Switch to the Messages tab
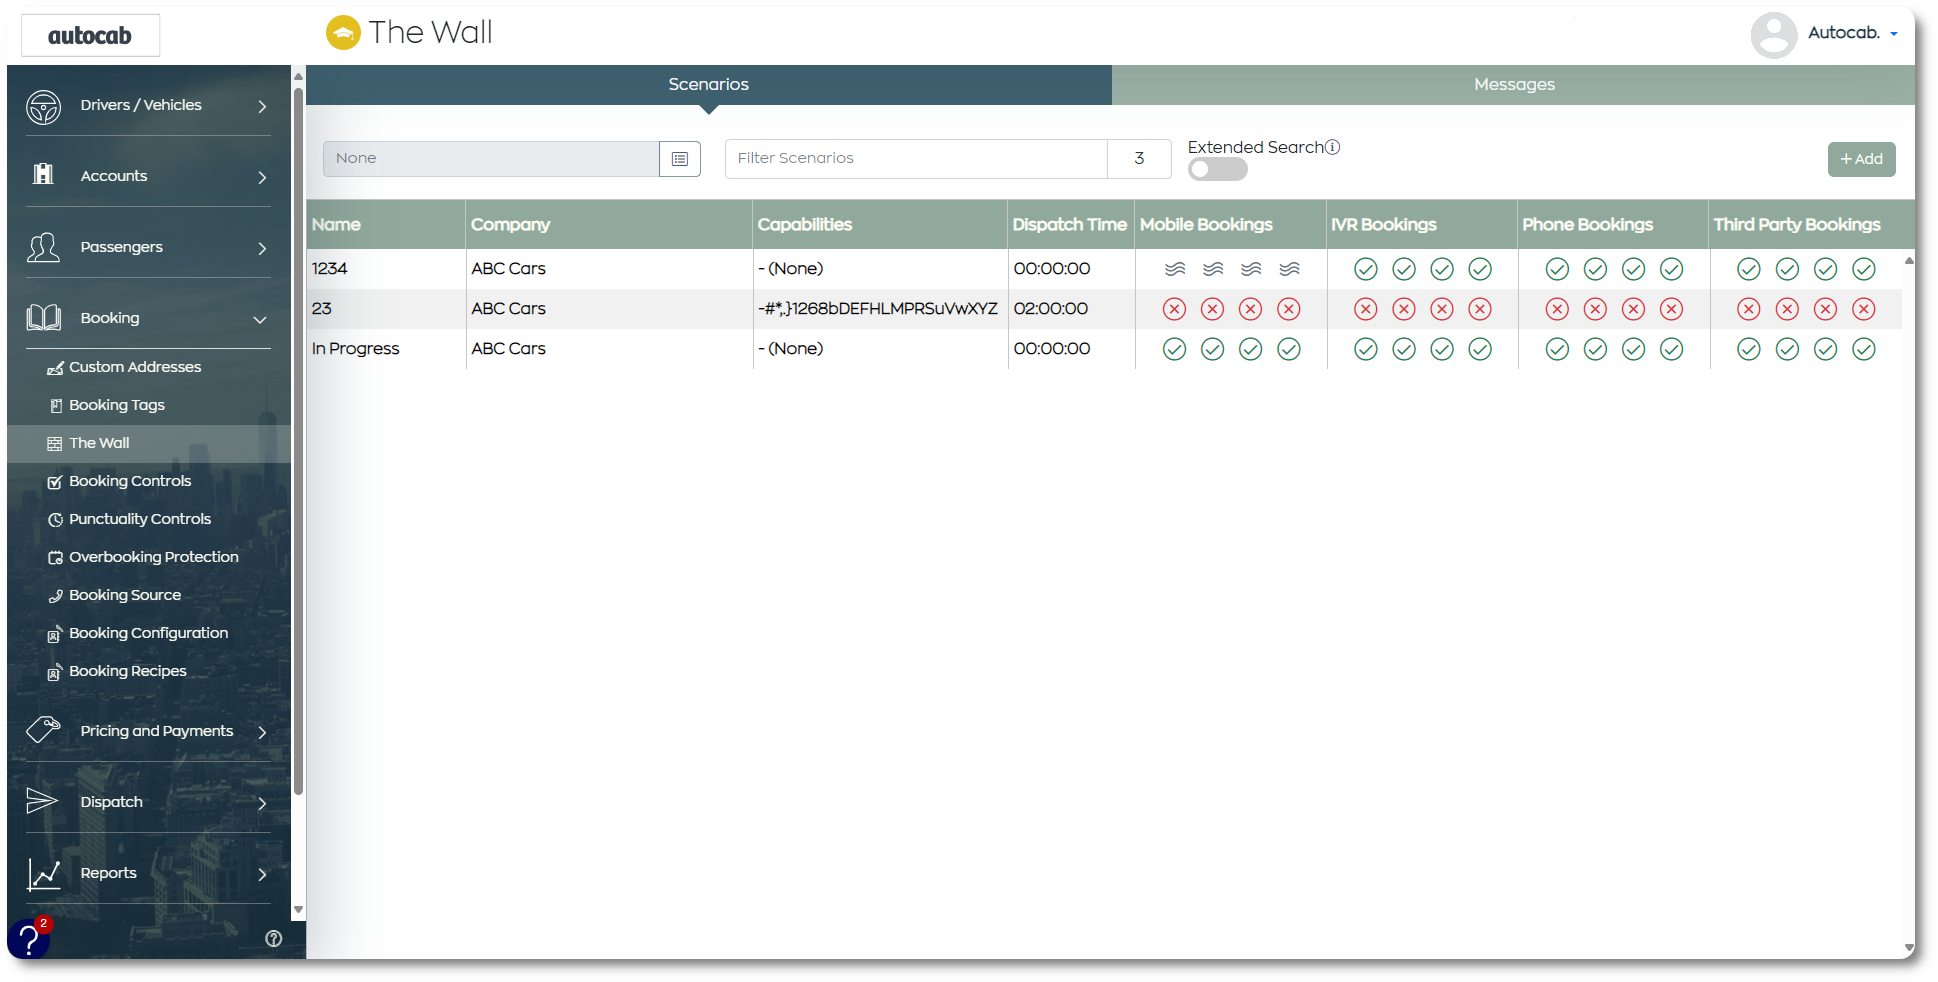This screenshot has height=982, width=1938. pos(1514,85)
